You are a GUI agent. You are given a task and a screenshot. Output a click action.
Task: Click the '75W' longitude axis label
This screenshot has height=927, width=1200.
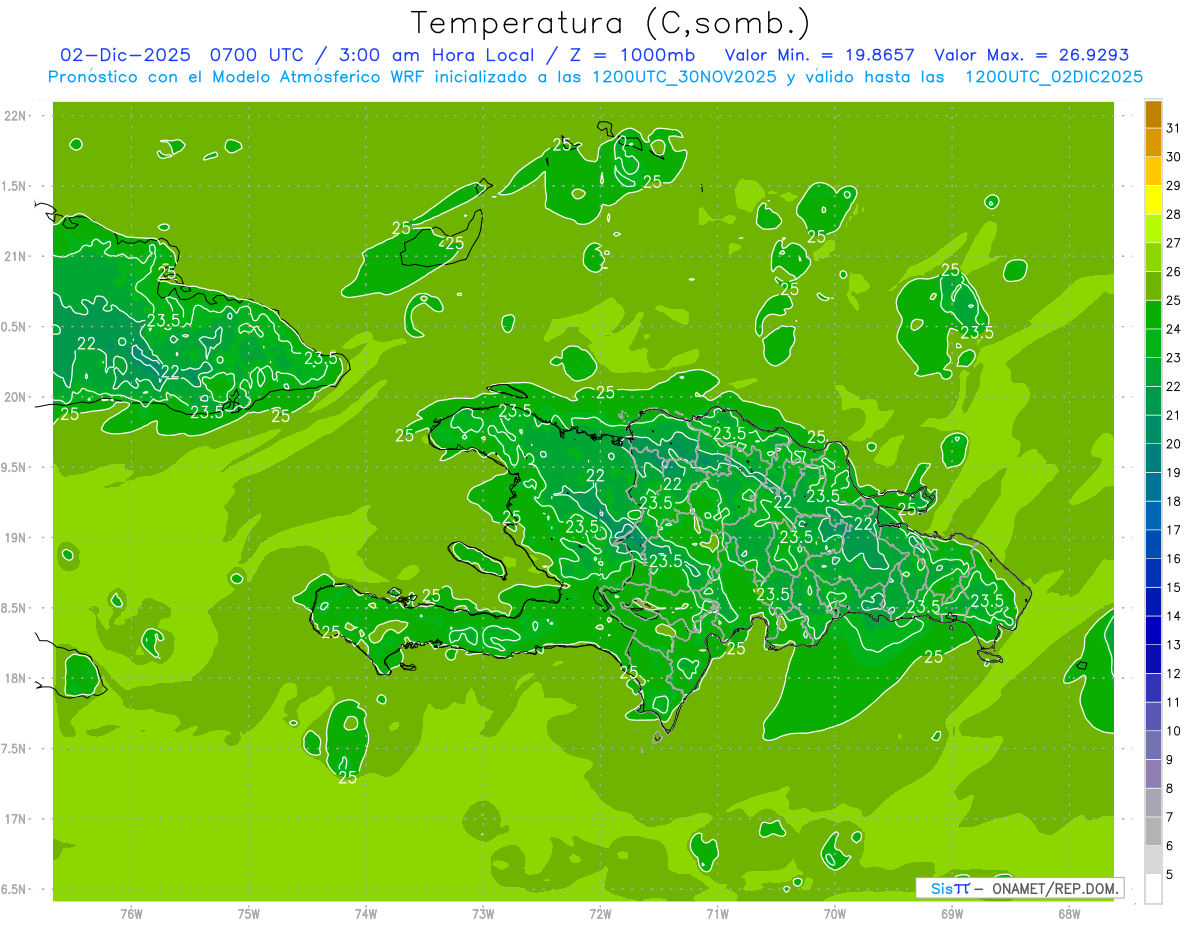[x=249, y=914]
